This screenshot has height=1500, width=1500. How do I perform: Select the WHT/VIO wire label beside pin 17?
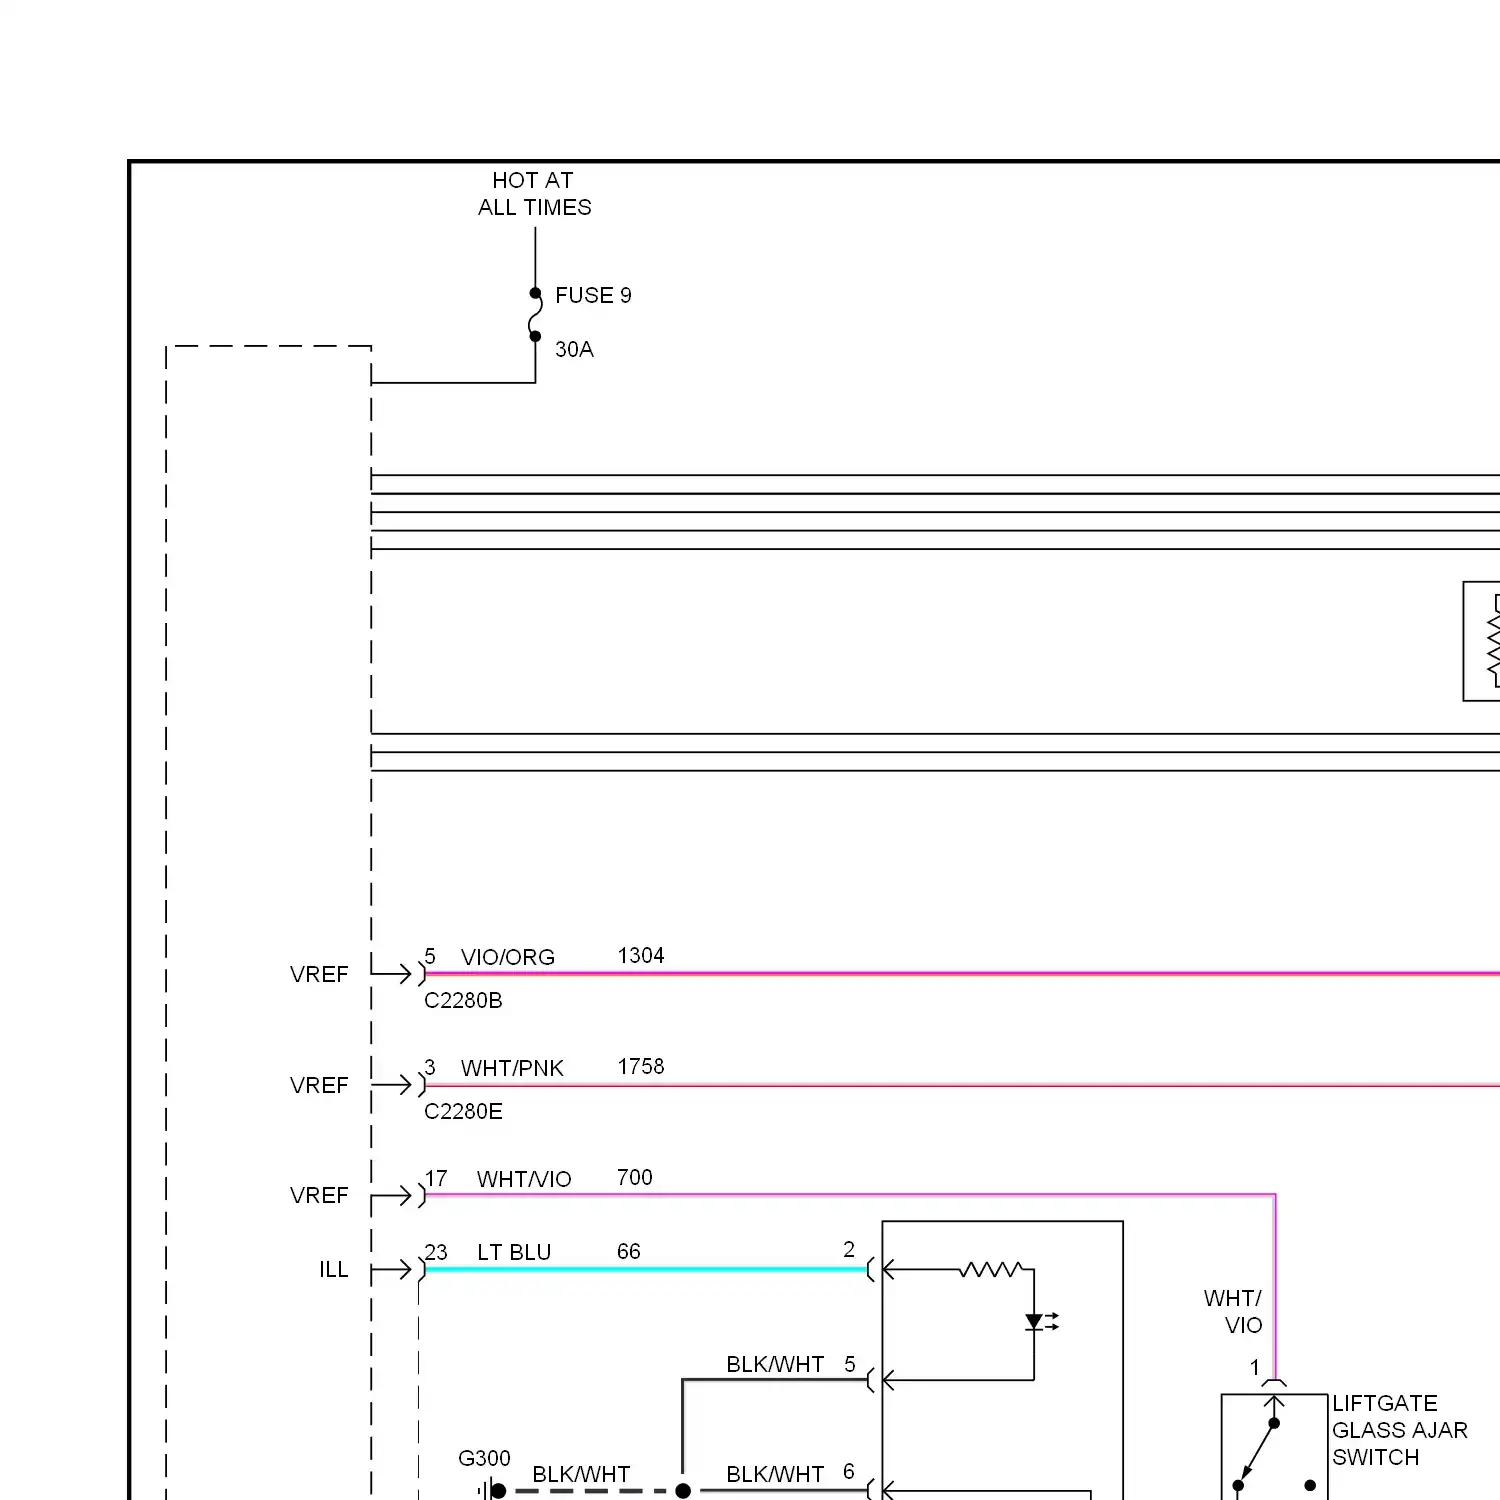coord(524,1179)
